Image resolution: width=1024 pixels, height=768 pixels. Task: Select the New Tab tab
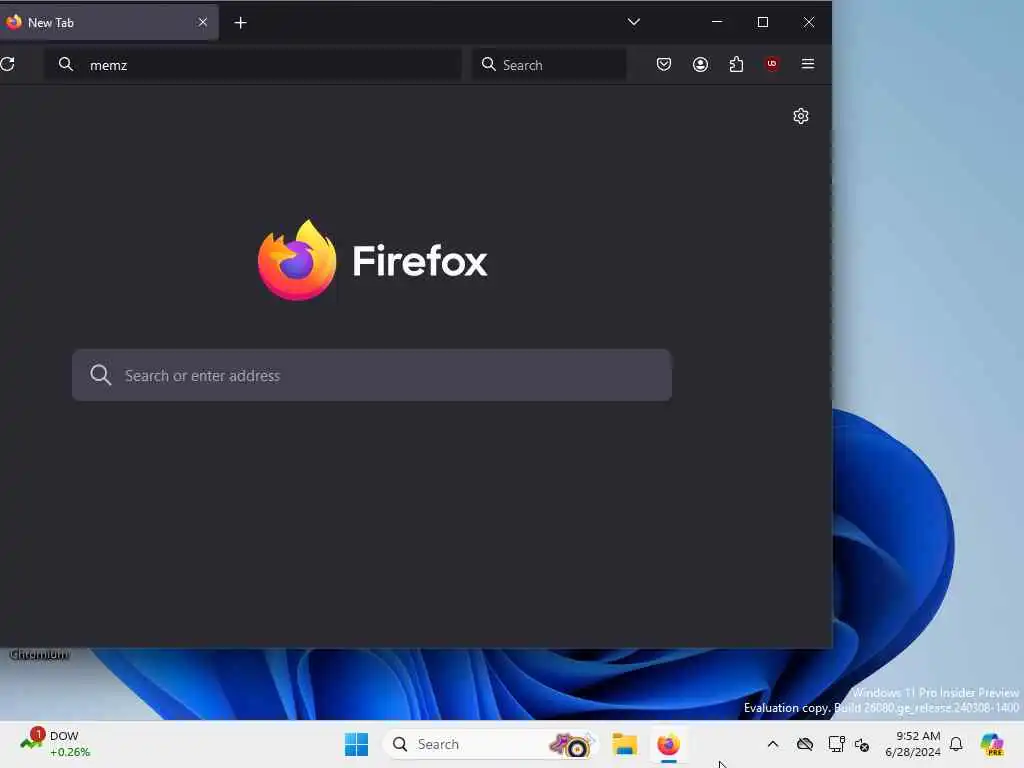108,22
